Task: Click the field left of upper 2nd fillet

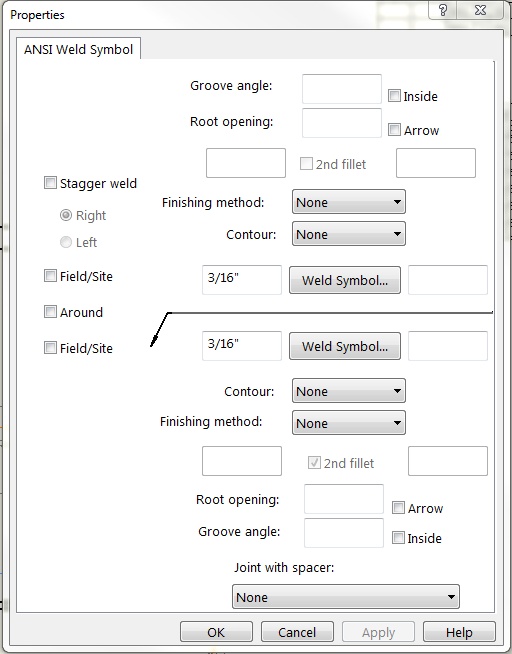Action: [246, 163]
